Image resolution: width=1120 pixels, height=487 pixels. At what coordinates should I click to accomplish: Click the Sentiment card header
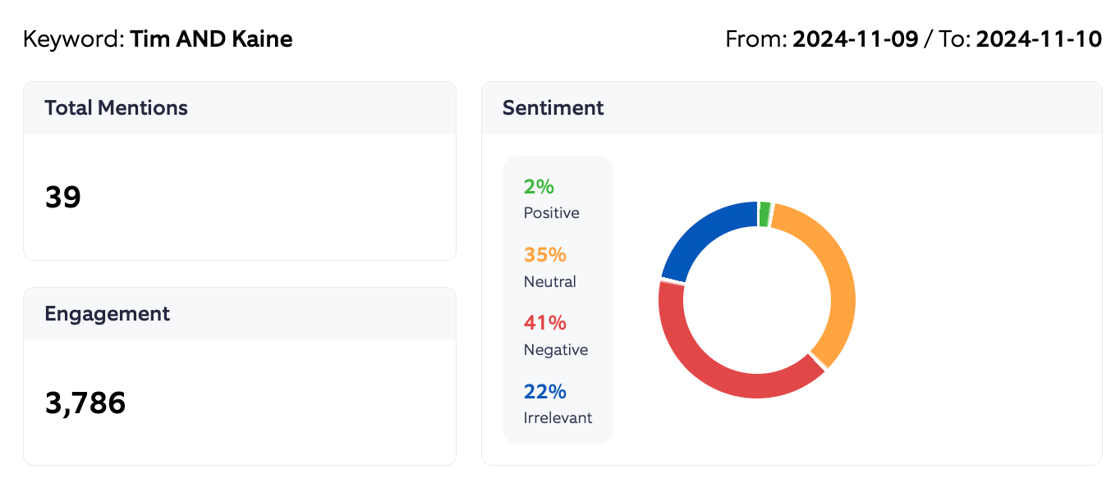[553, 108]
